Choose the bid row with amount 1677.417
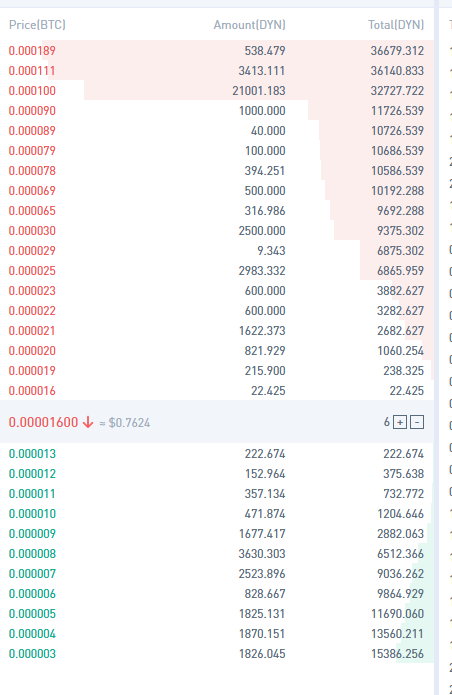The width and height of the screenshot is (452, 695). tap(217, 534)
